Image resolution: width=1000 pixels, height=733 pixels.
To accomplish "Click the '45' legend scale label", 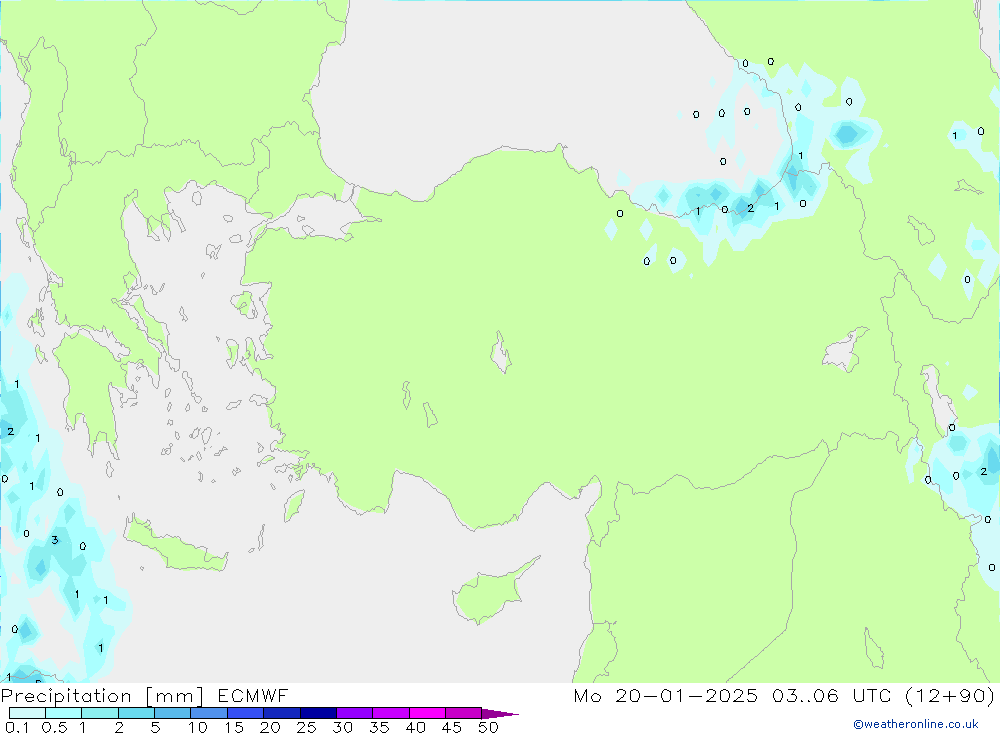I will click(x=452, y=727).
